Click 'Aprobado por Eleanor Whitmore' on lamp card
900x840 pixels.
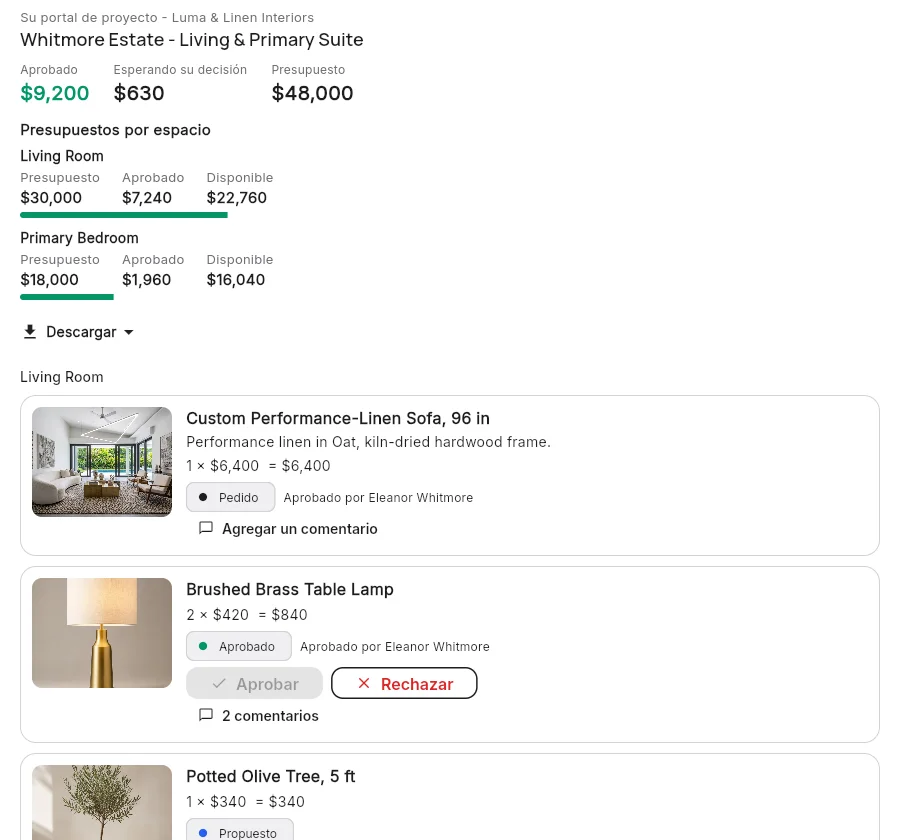point(395,647)
